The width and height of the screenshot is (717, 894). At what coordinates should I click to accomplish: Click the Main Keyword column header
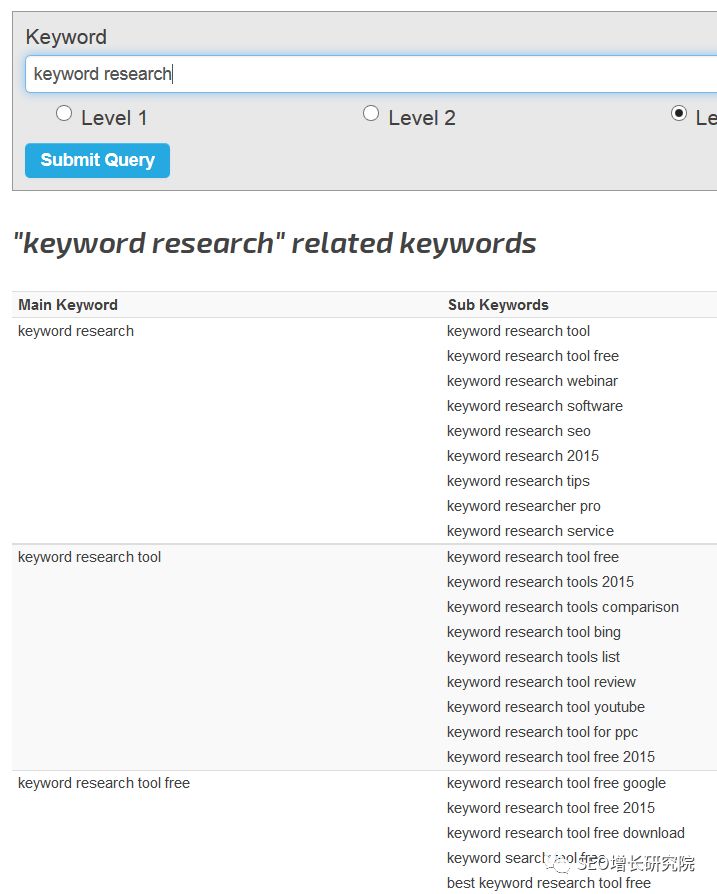click(68, 305)
